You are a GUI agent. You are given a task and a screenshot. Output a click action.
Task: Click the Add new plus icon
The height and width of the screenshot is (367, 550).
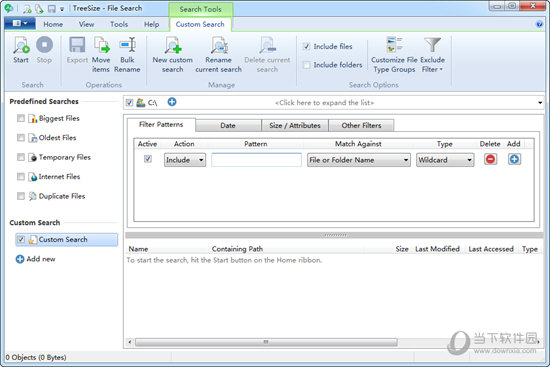[x=20, y=259]
